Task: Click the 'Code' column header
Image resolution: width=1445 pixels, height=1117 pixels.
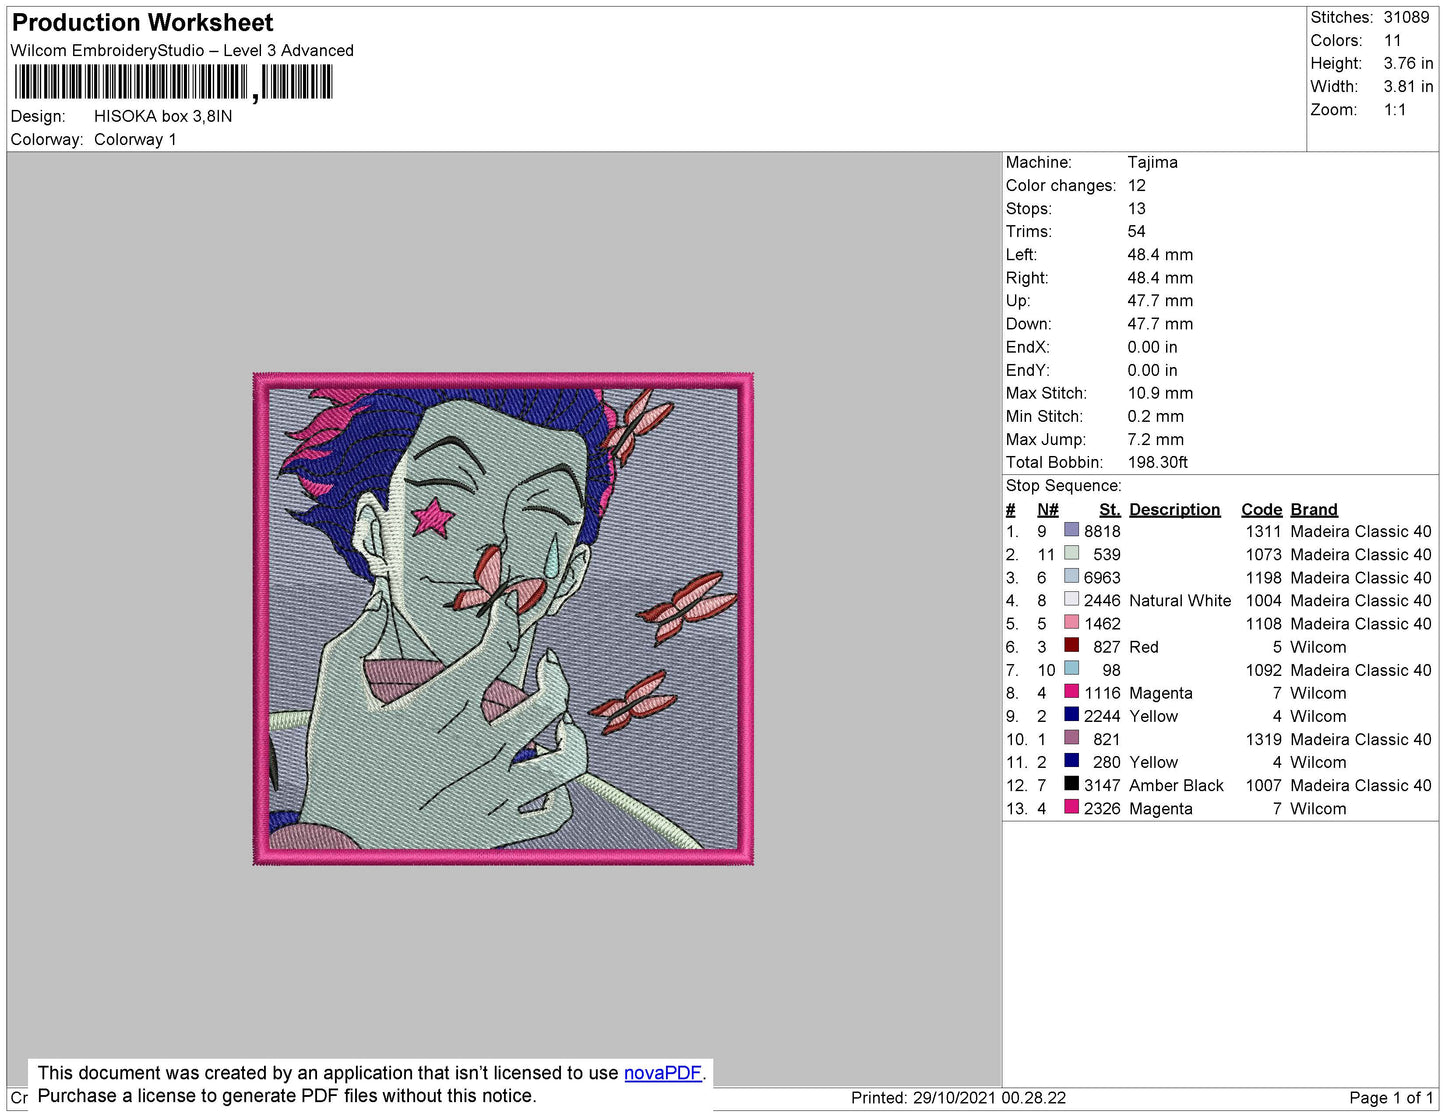Action: 1261,509
